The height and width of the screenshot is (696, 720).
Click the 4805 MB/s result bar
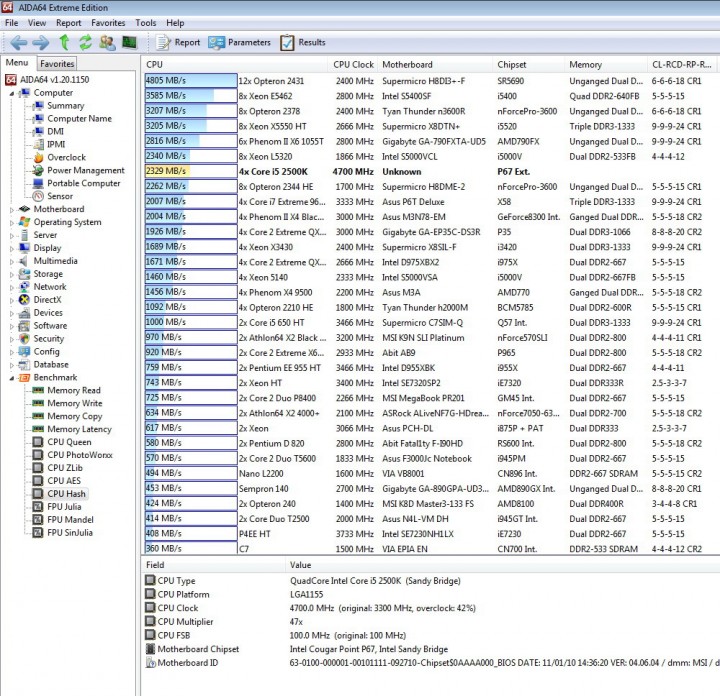click(191, 81)
